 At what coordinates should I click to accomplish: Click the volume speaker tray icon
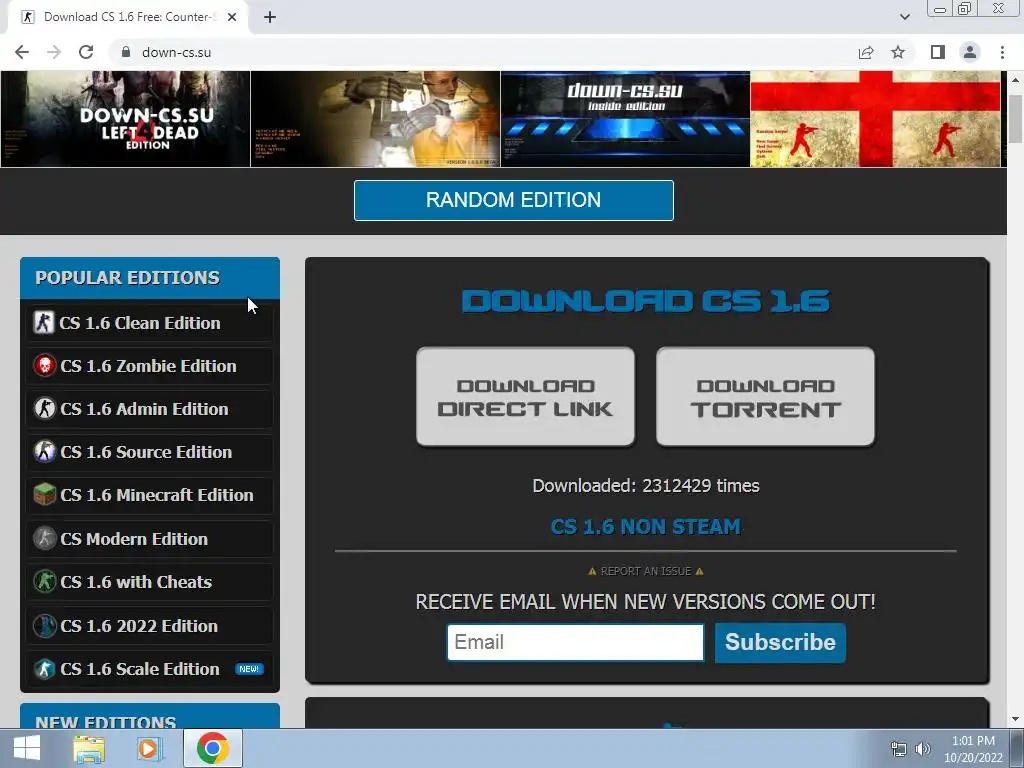[923, 749]
